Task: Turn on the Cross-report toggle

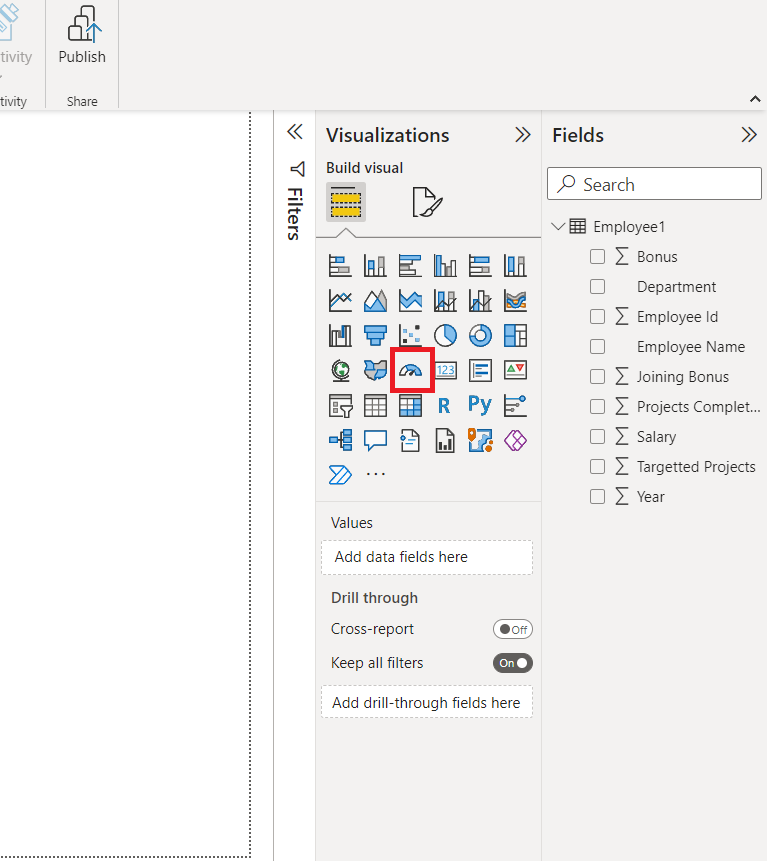Action: tap(513, 629)
